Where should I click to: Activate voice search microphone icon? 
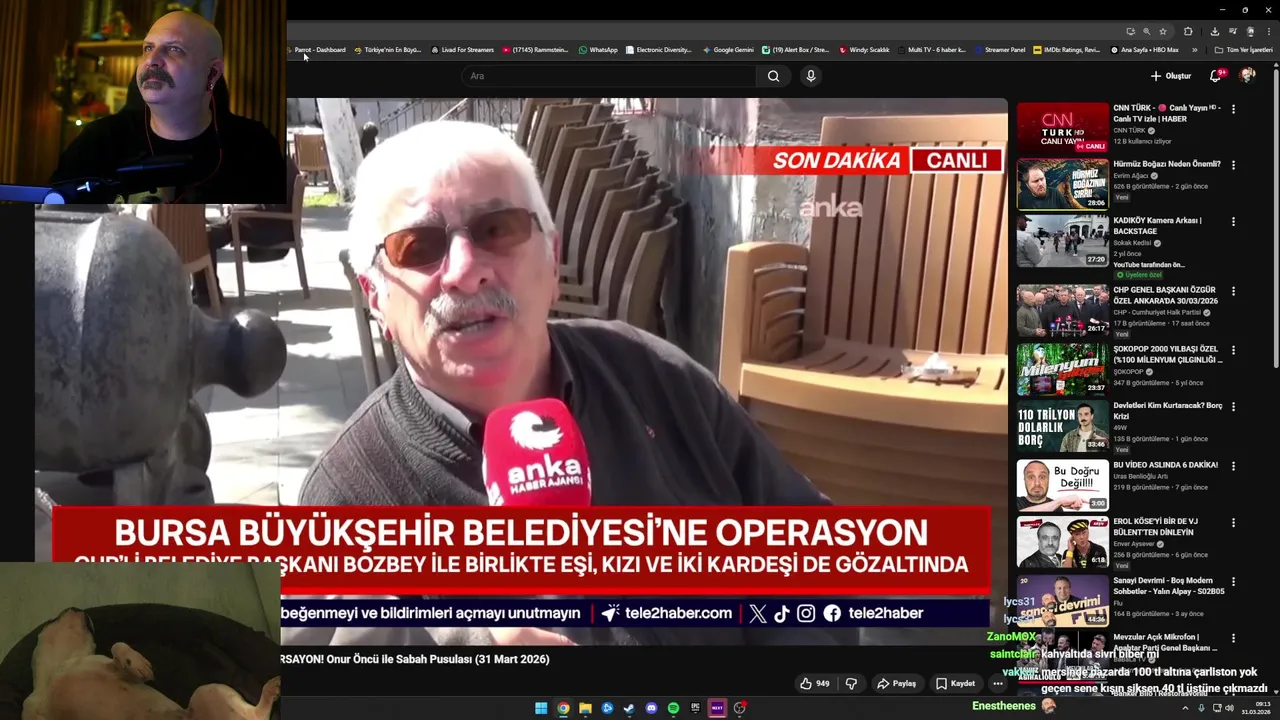pos(811,76)
